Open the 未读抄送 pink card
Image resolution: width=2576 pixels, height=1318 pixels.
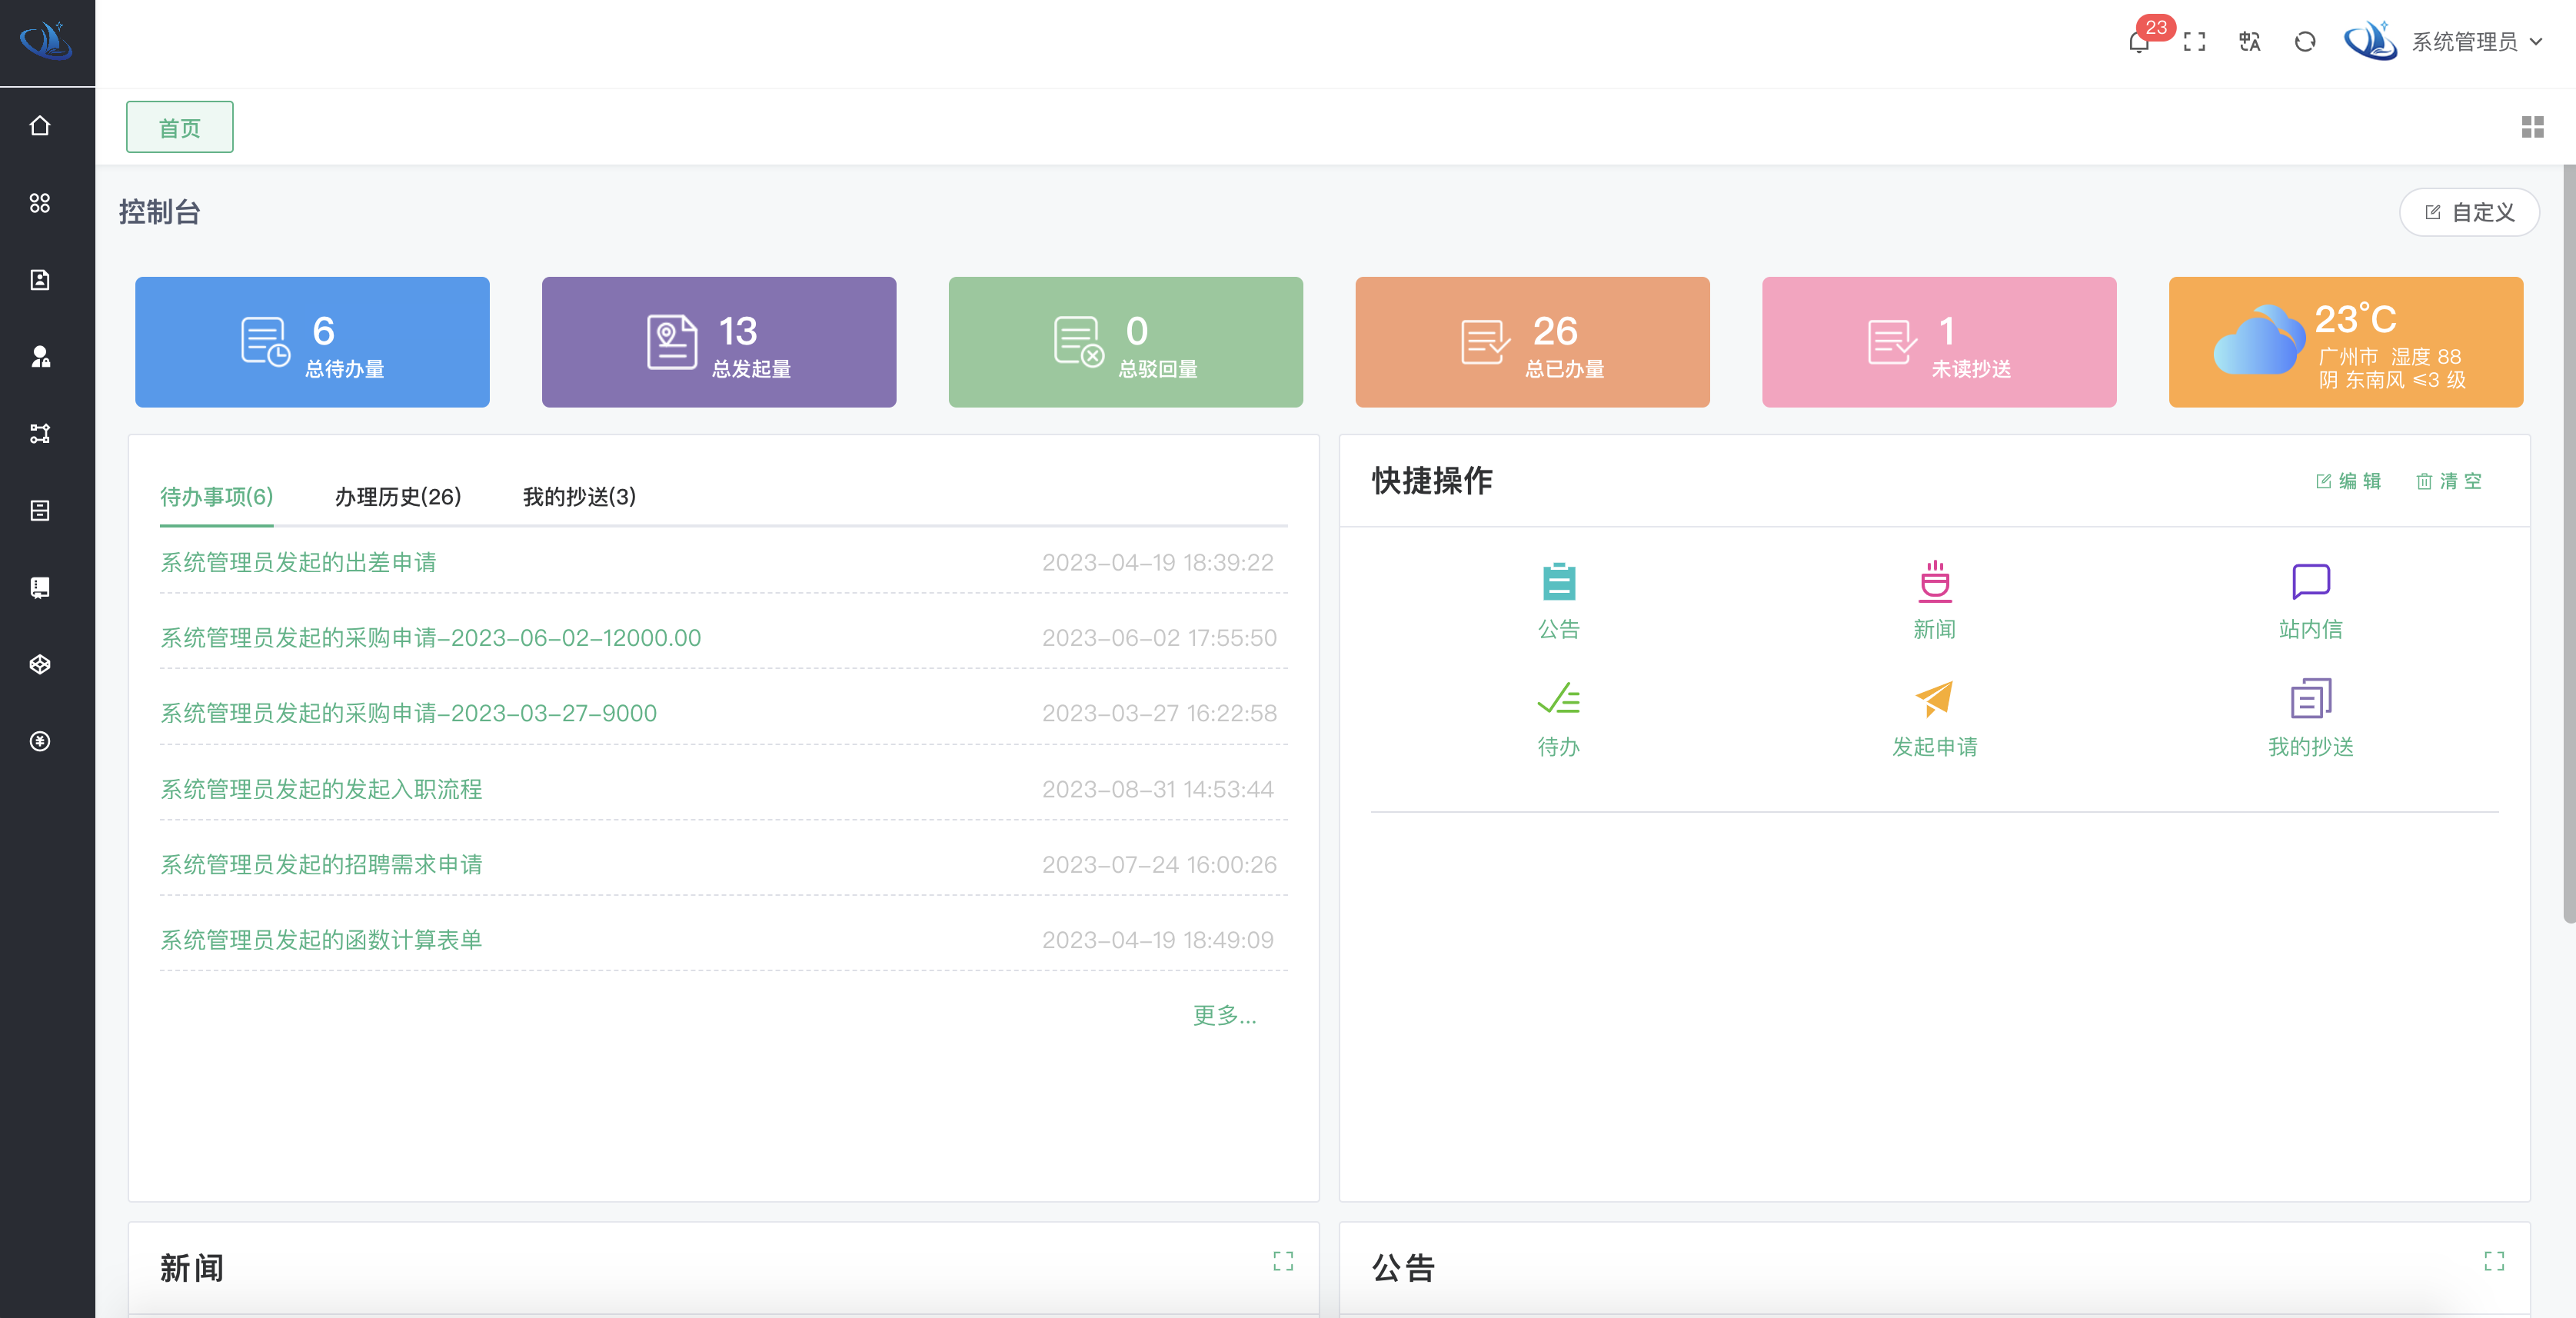point(1939,342)
